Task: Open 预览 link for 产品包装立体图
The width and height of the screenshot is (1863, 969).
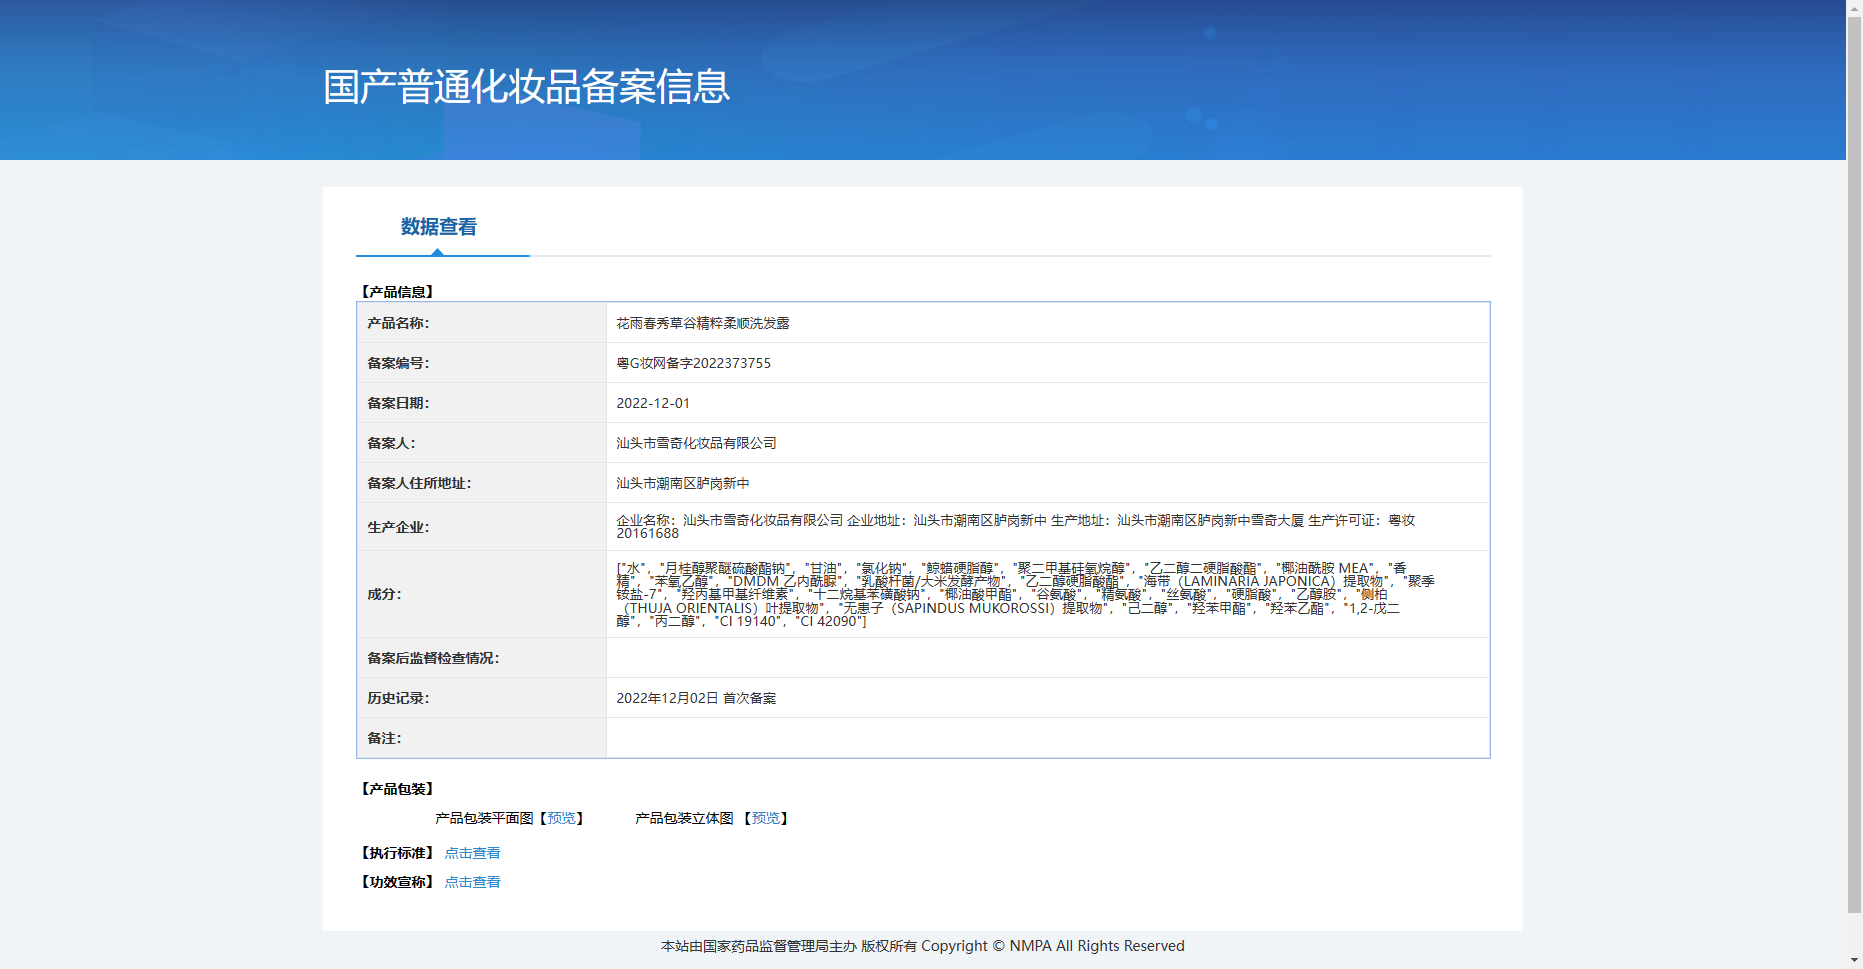Action: 765,818
